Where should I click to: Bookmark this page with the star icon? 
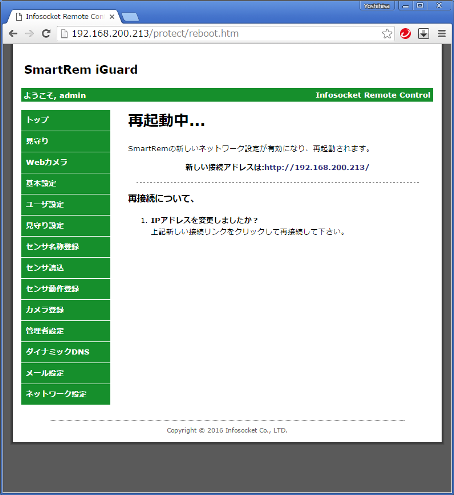coord(387,34)
